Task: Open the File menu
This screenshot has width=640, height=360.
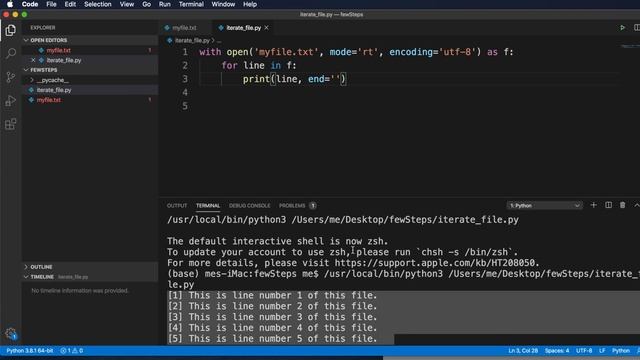Action: coord(51,4)
